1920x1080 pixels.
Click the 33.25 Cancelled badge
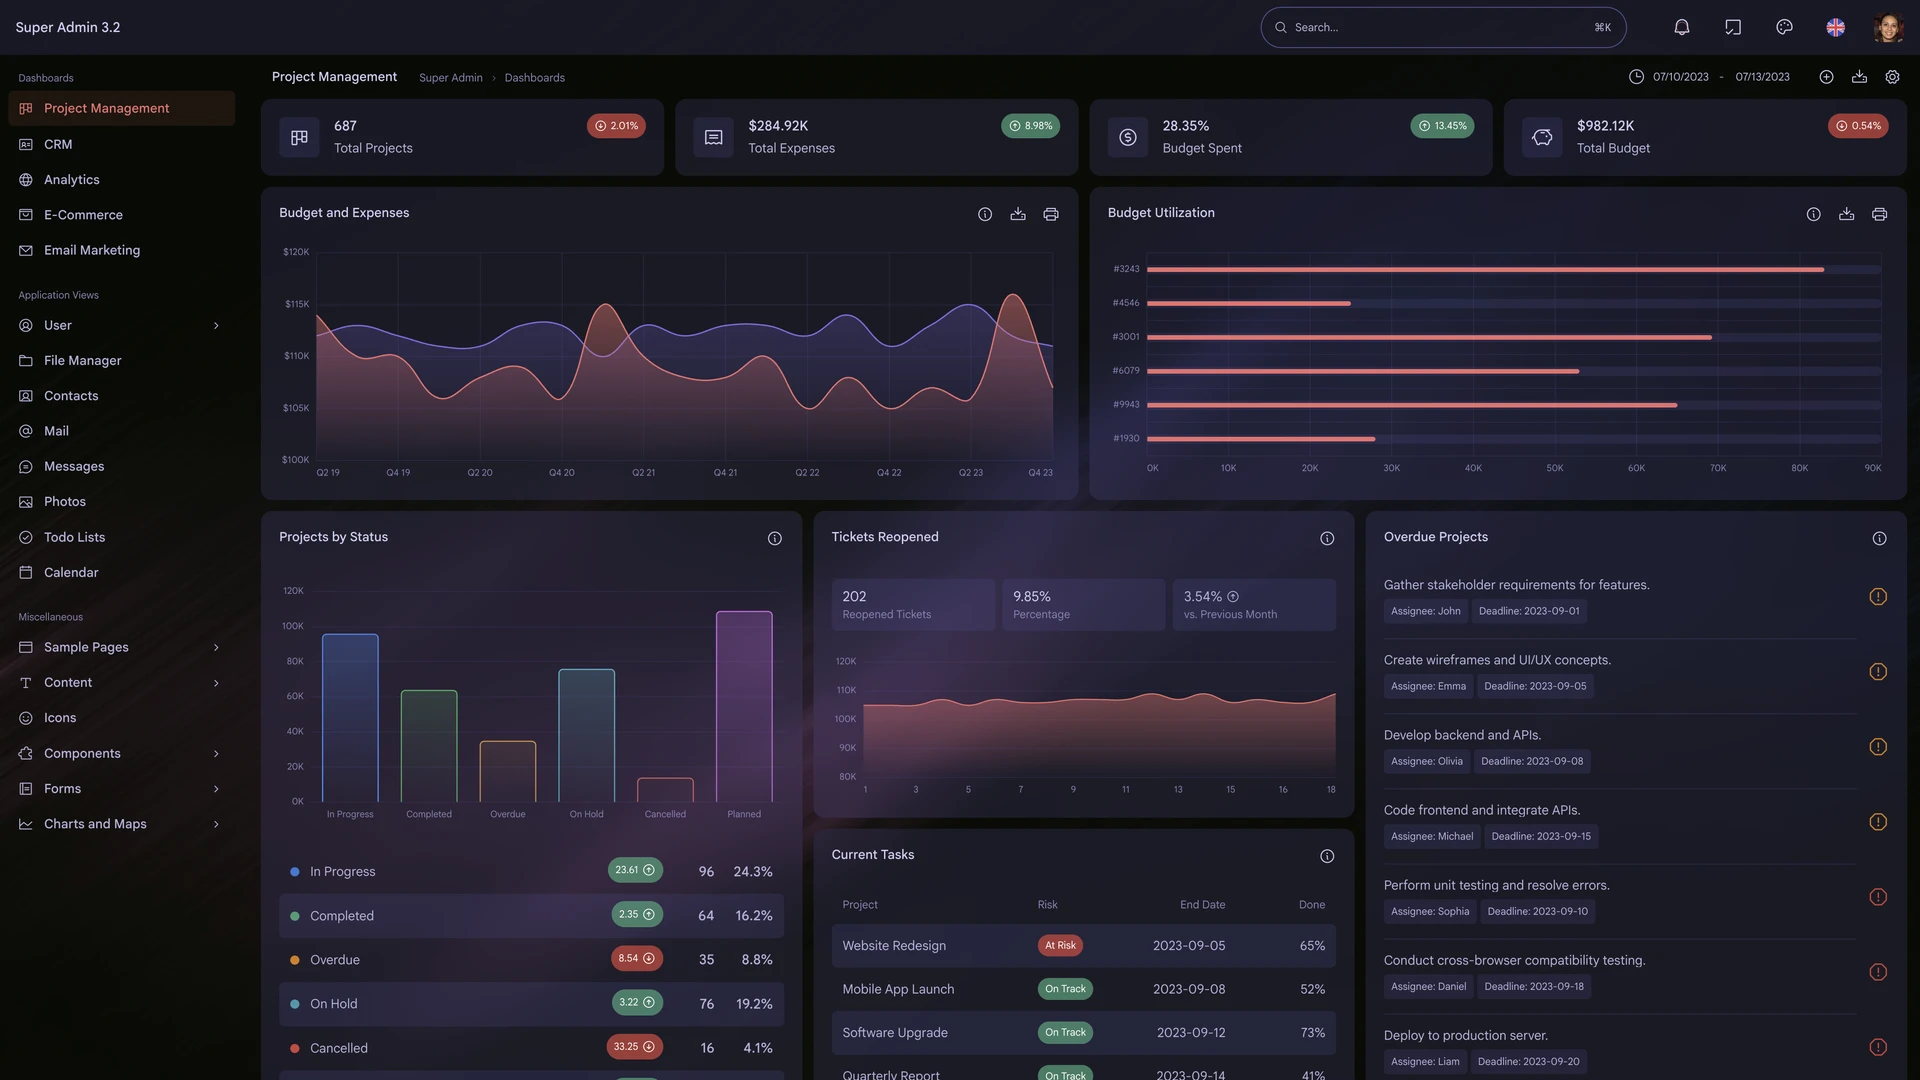634,1047
